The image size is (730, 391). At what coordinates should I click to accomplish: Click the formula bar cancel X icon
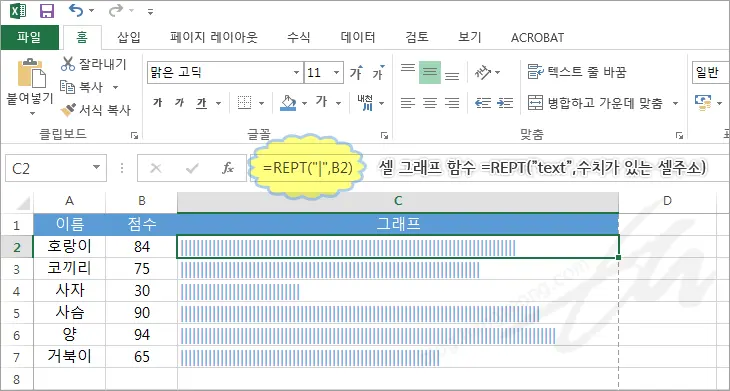point(156,168)
